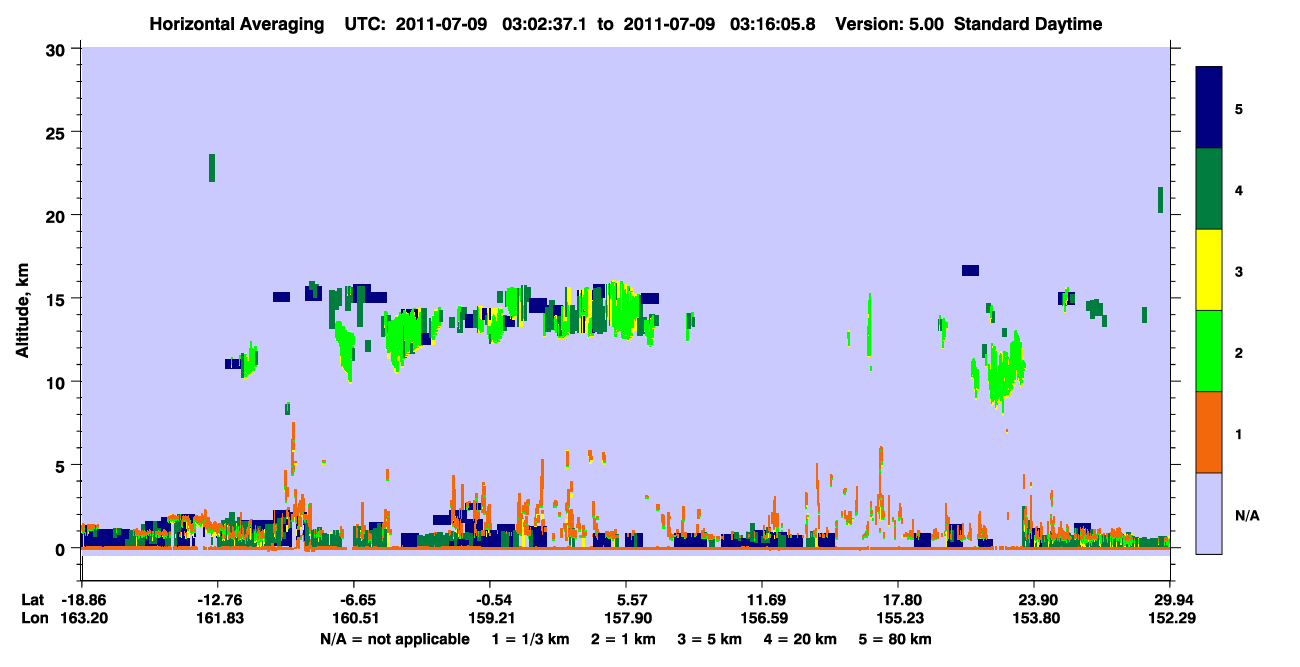The width and height of the screenshot is (1300, 667).
Task: Click the y-axis tick label 15
Action: coord(58,299)
